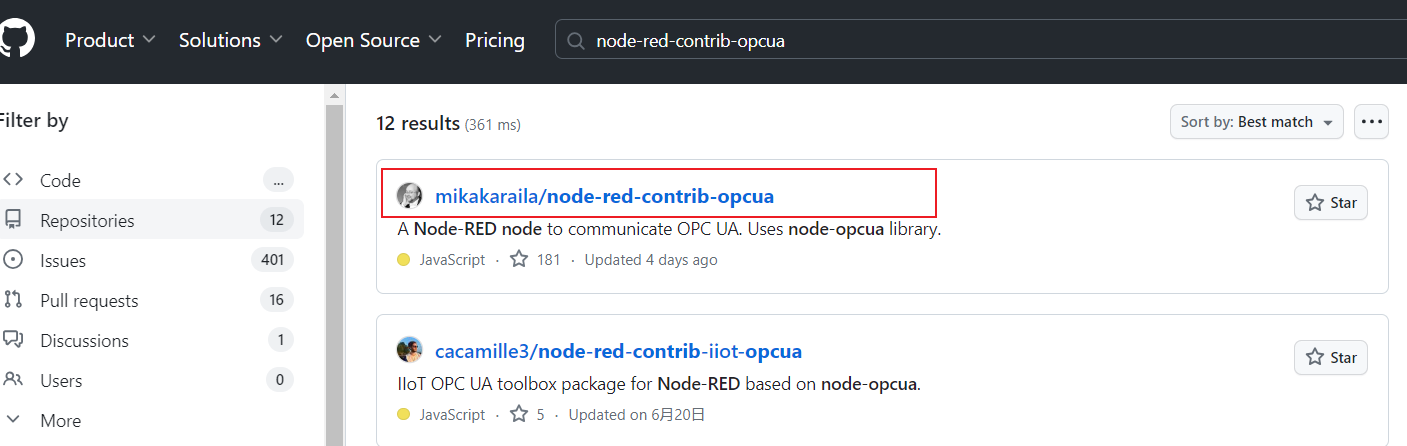
Task: Open mikakaraila/node-red-contrib-opcua repository link
Action: (x=604, y=196)
